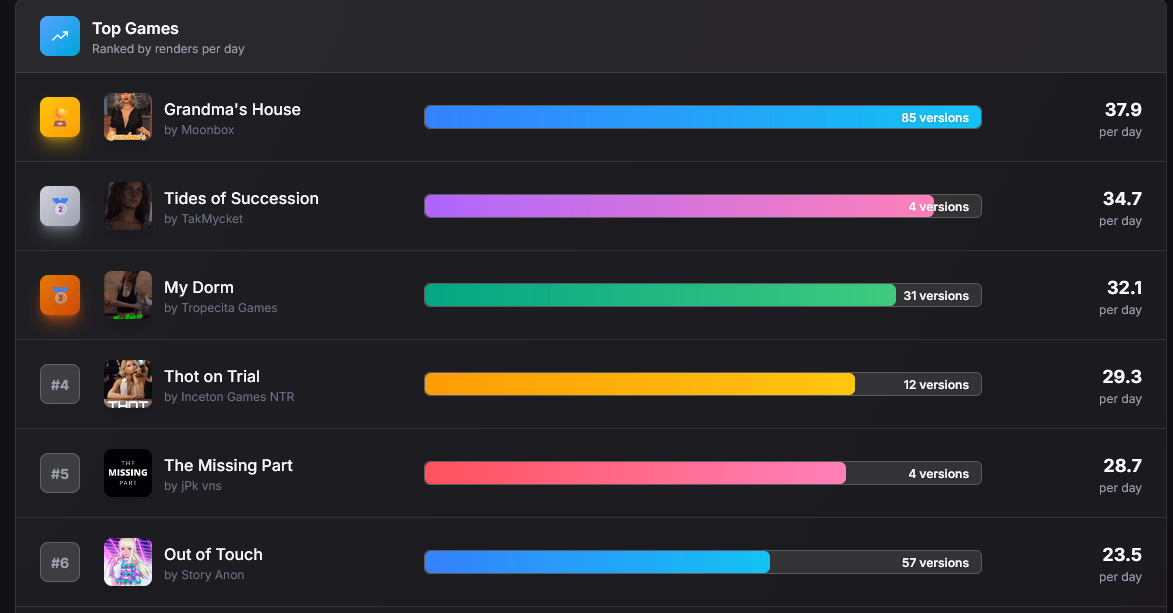Click the Out of Touch thumbnail
This screenshot has height=613, width=1173.
click(x=128, y=562)
